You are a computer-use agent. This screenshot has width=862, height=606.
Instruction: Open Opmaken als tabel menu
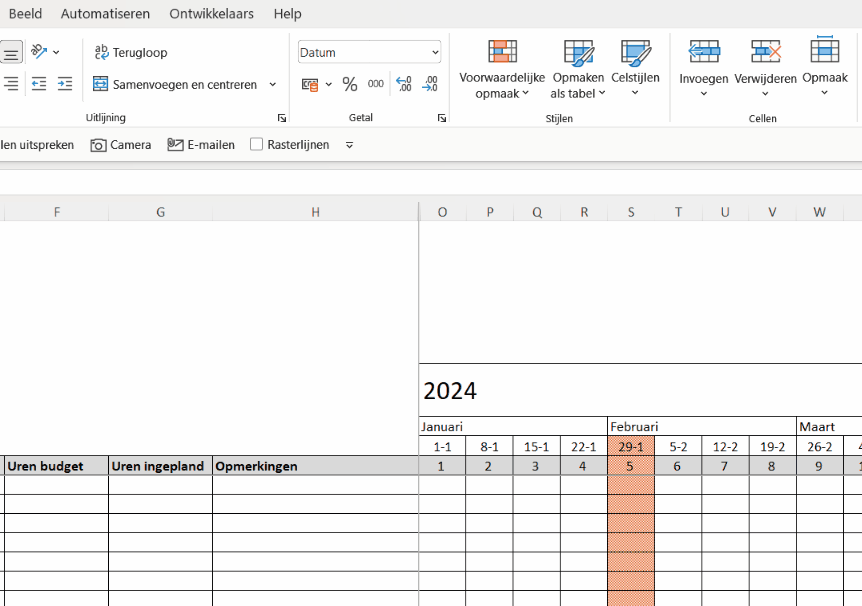tap(578, 70)
